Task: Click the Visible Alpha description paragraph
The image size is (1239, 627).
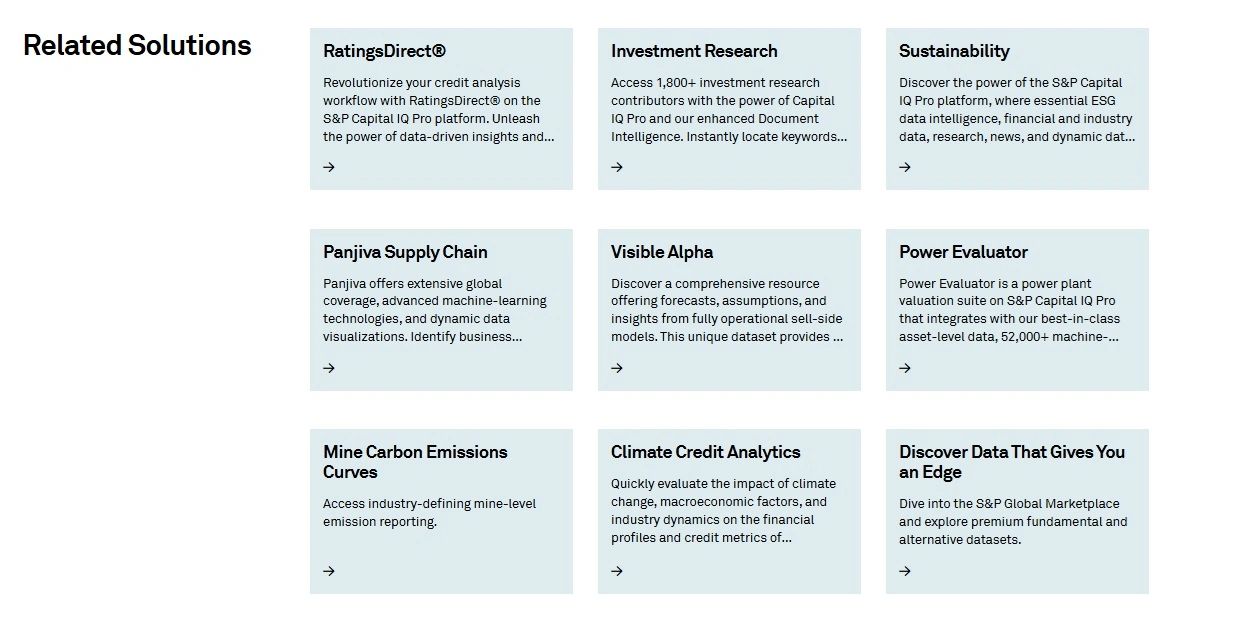Action: point(727,310)
